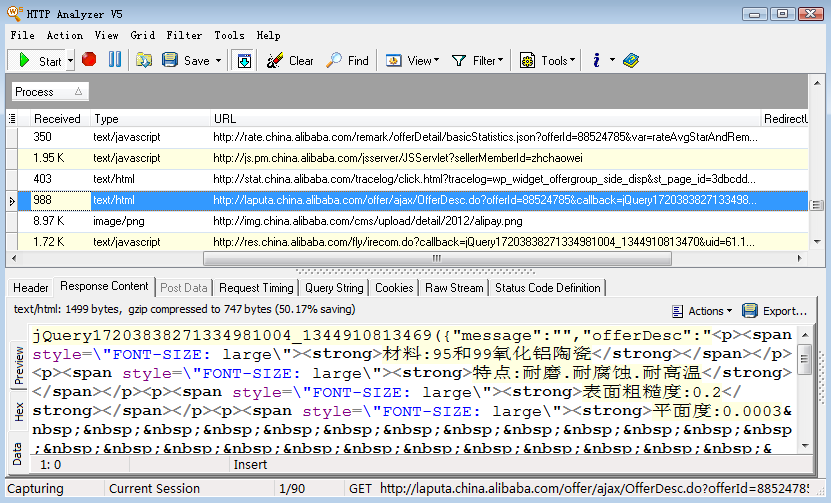Expand the info icon's dropdown arrow
Viewport: 831px width, 503px height.
click(x=612, y=60)
